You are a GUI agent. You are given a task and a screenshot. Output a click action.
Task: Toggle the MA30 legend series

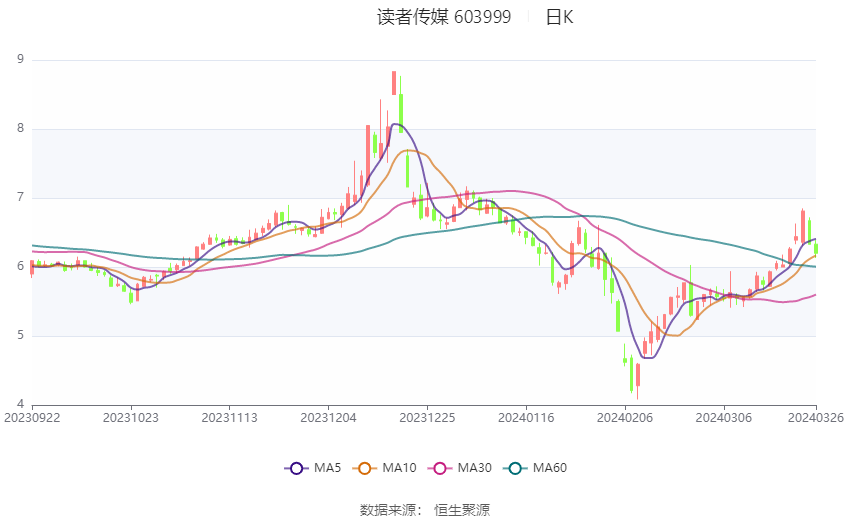click(460, 468)
